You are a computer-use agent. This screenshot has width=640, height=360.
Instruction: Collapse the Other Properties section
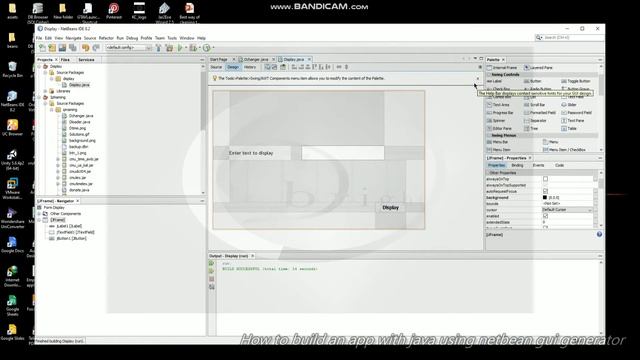(x=488, y=173)
